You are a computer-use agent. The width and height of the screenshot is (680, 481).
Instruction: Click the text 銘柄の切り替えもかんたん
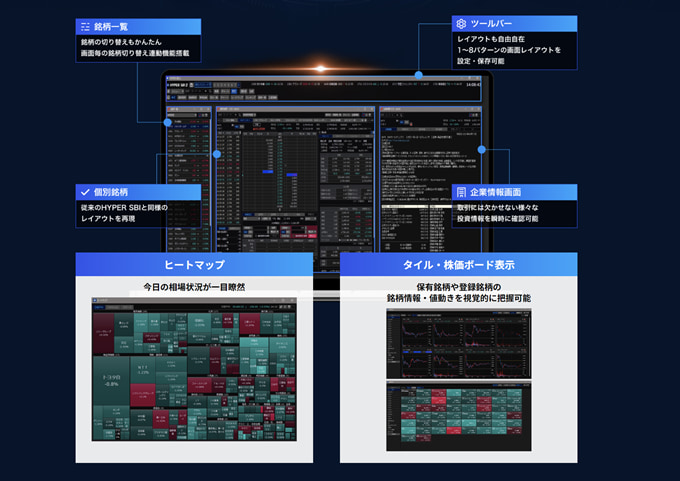click(x=121, y=42)
